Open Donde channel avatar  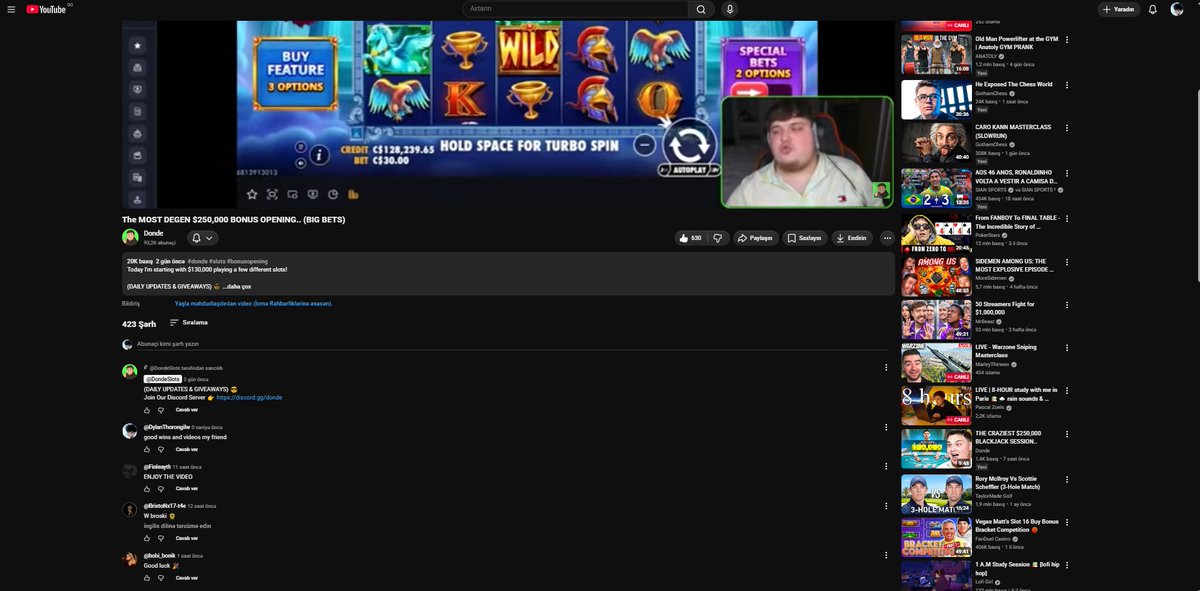[x=130, y=237]
